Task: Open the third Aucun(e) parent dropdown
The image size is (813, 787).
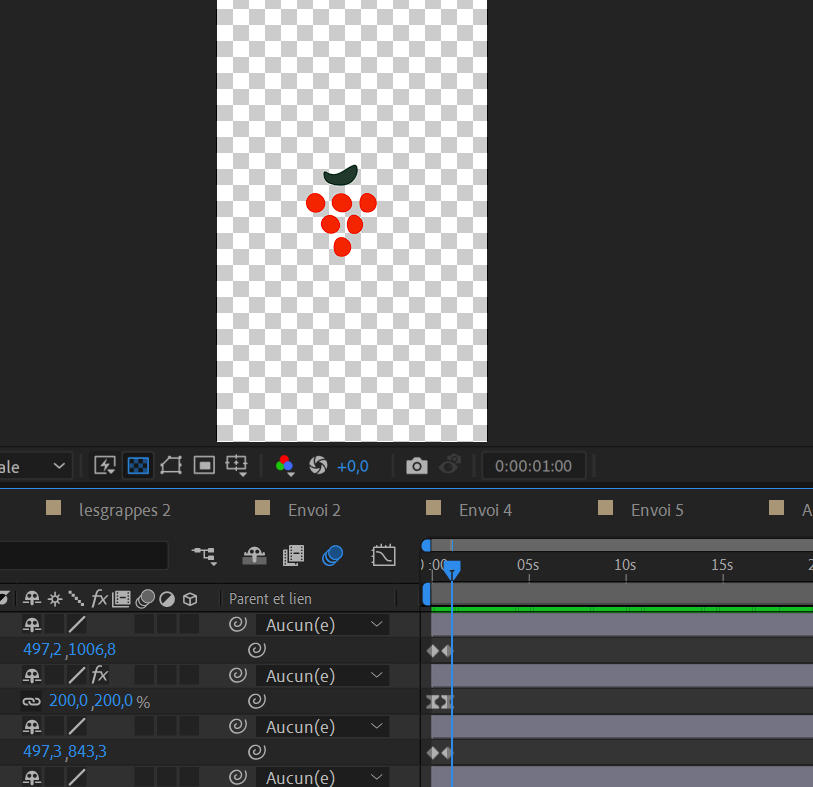Action: [322, 727]
